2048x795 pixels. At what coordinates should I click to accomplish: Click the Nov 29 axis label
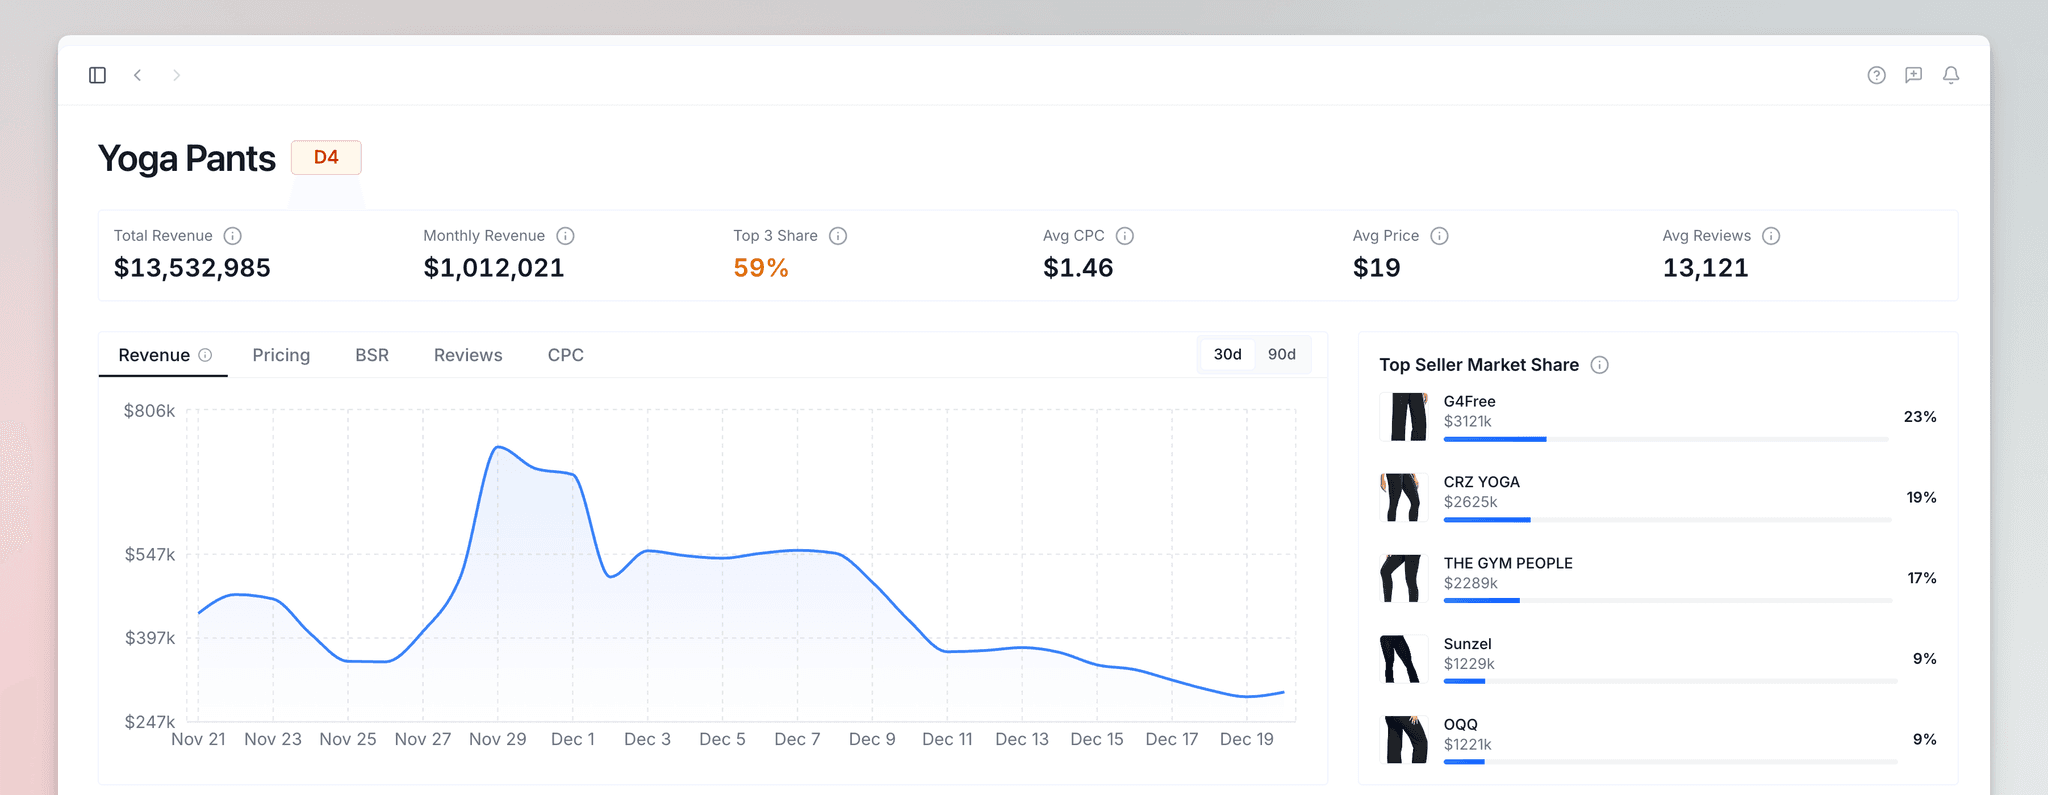(x=498, y=739)
